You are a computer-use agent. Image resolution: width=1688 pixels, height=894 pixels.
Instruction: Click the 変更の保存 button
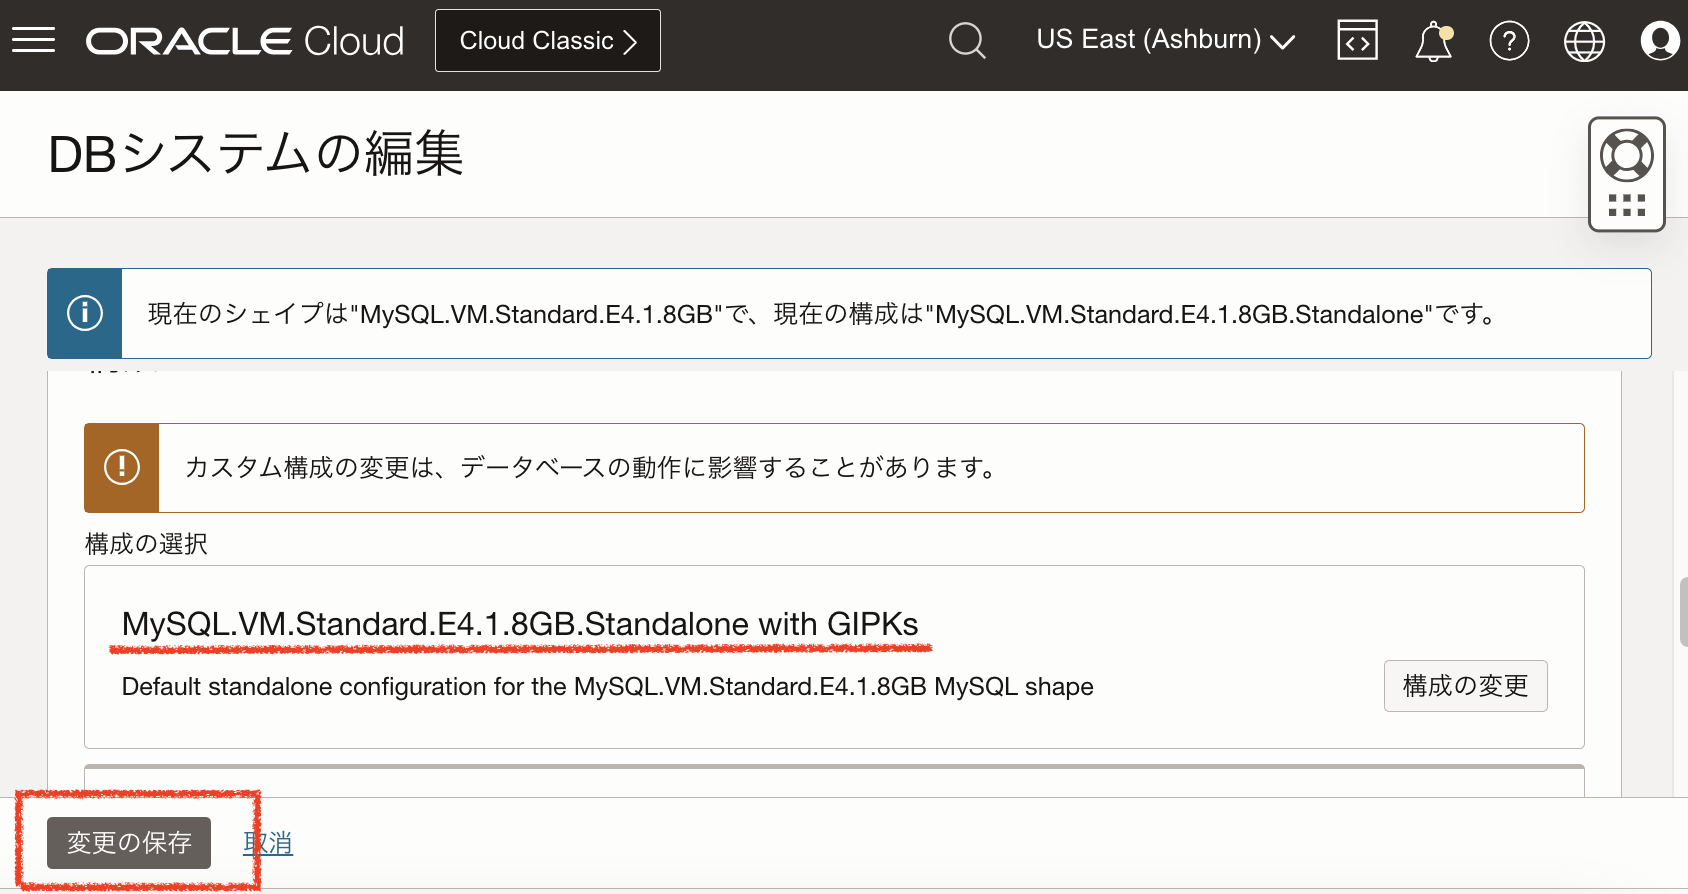[129, 843]
